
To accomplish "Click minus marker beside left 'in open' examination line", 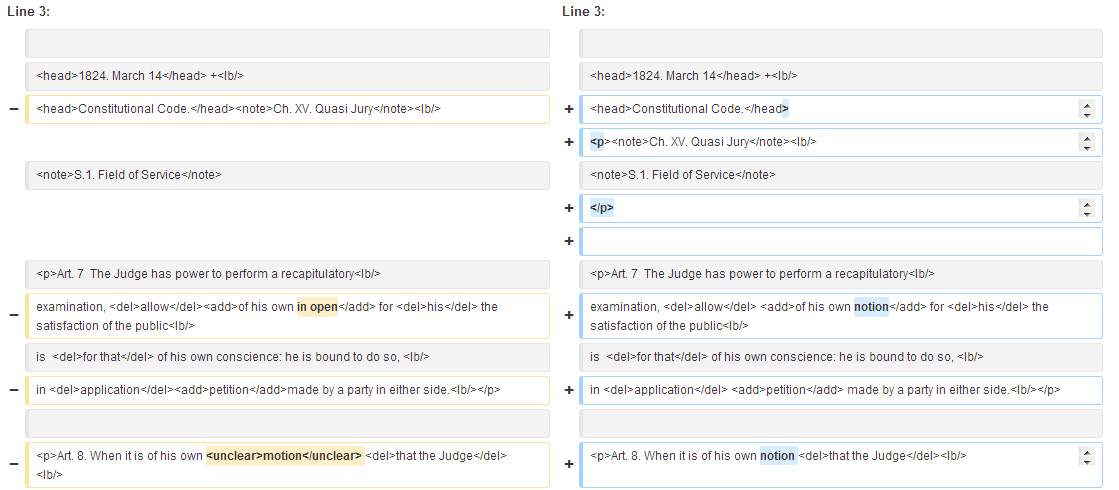I will click(14, 315).
